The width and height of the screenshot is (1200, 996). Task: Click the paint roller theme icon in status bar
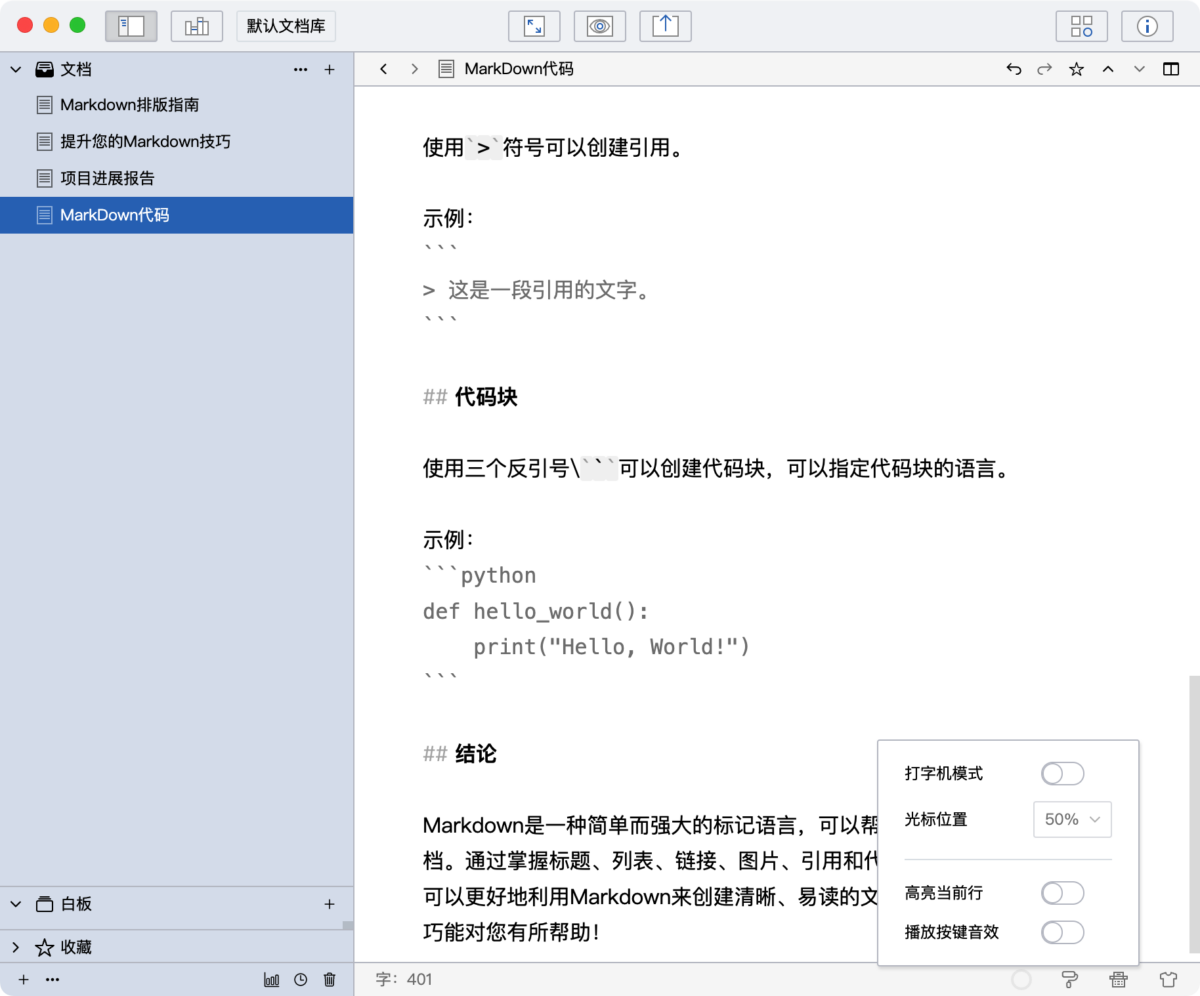(x=1069, y=980)
